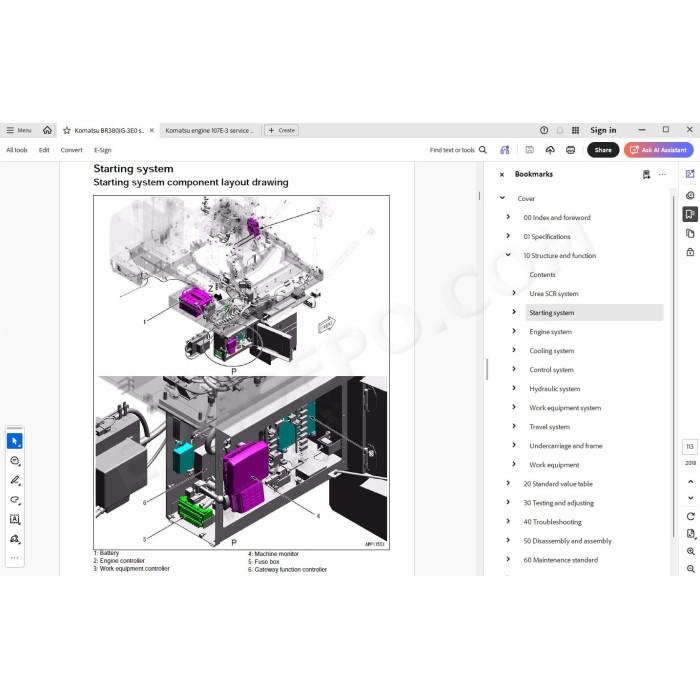Click the add bookmark icon
Screen dimensions: 700x700
click(x=646, y=175)
